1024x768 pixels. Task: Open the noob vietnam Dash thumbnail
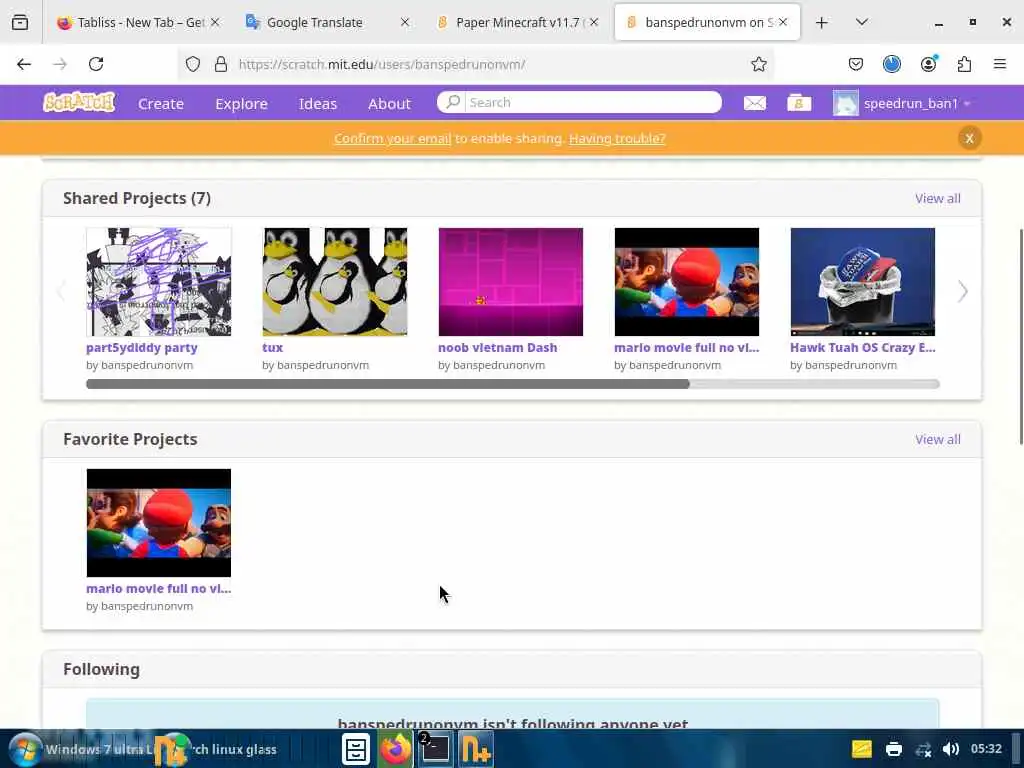click(511, 281)
